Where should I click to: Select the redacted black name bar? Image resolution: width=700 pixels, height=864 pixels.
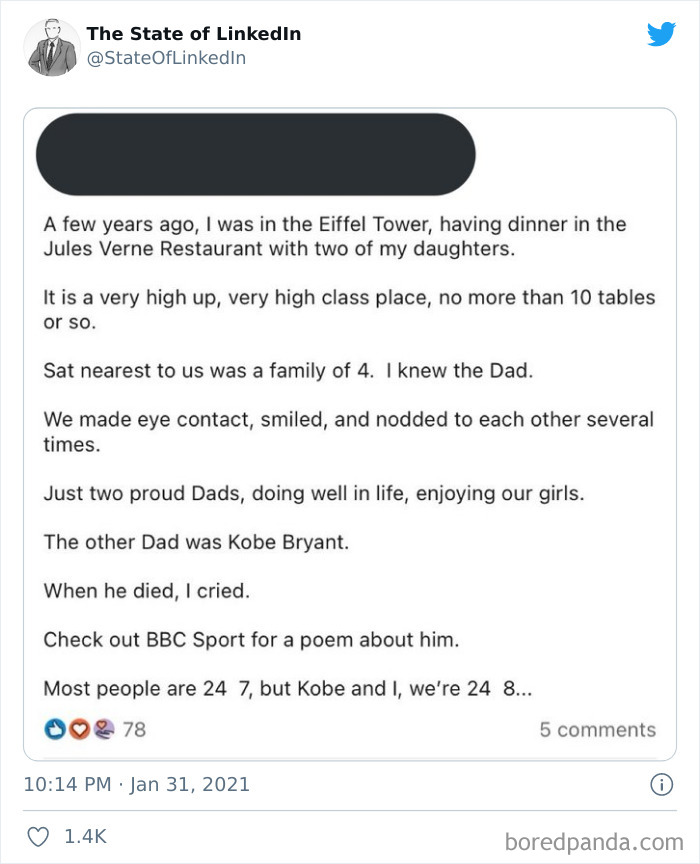click(255, 154)
